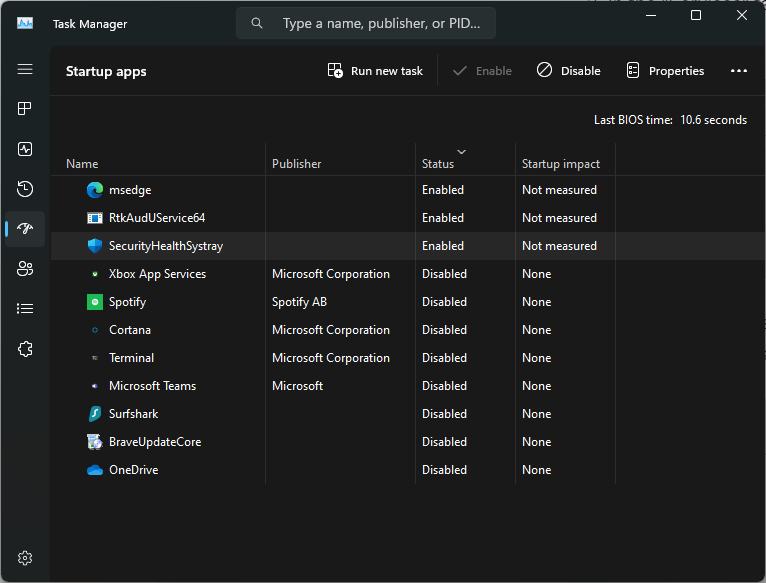
Task: Click Disable for selected startup app
Action: coord(569,71)
